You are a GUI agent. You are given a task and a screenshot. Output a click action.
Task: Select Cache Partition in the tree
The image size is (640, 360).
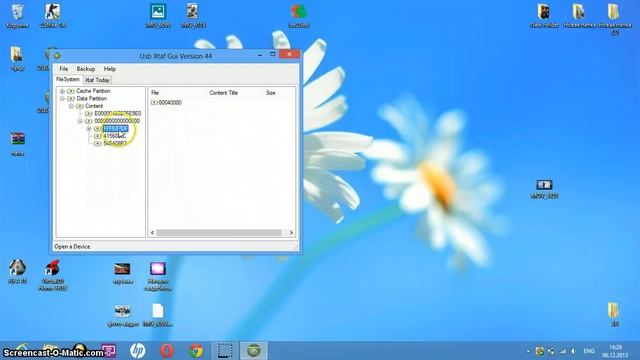(93, 91)
